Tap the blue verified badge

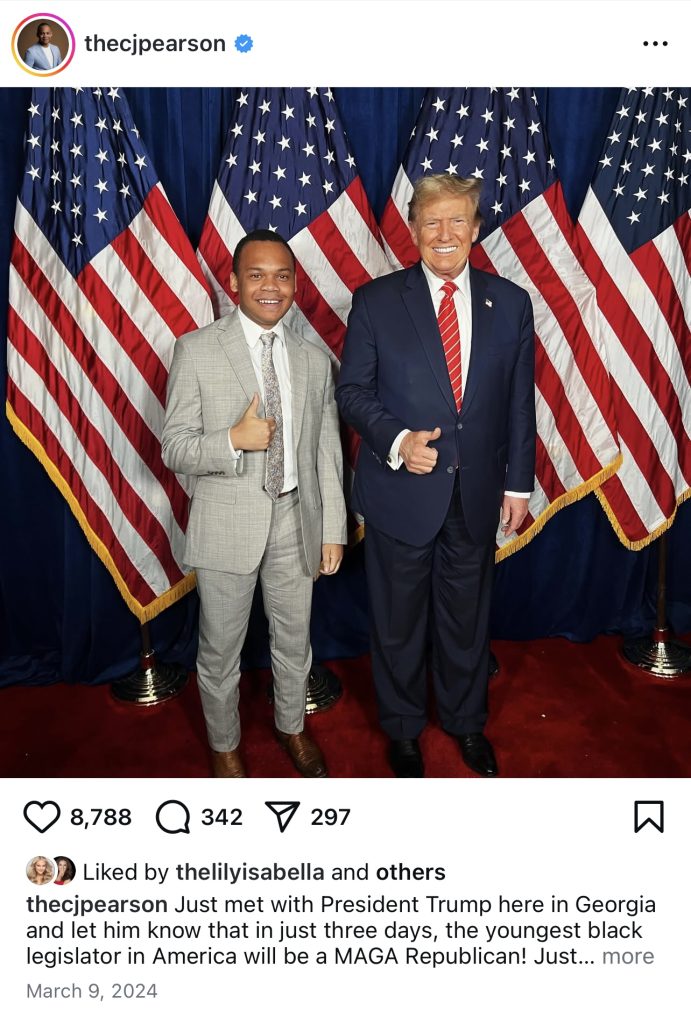coord(244,44)
